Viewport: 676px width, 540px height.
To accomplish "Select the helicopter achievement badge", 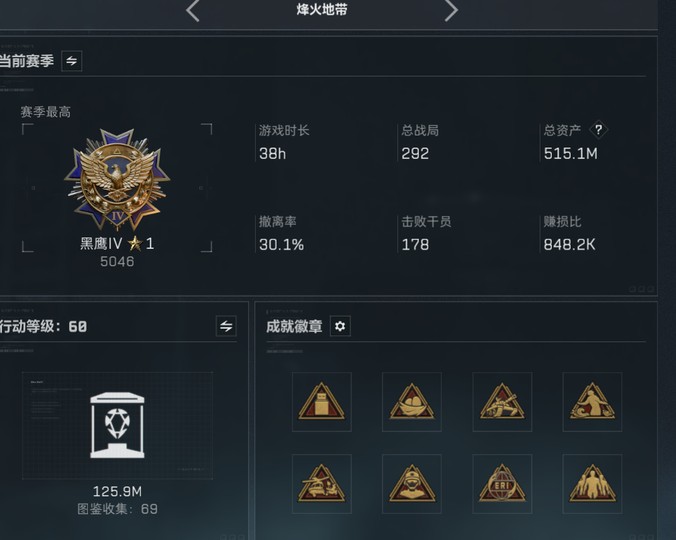I will point(322,484).
